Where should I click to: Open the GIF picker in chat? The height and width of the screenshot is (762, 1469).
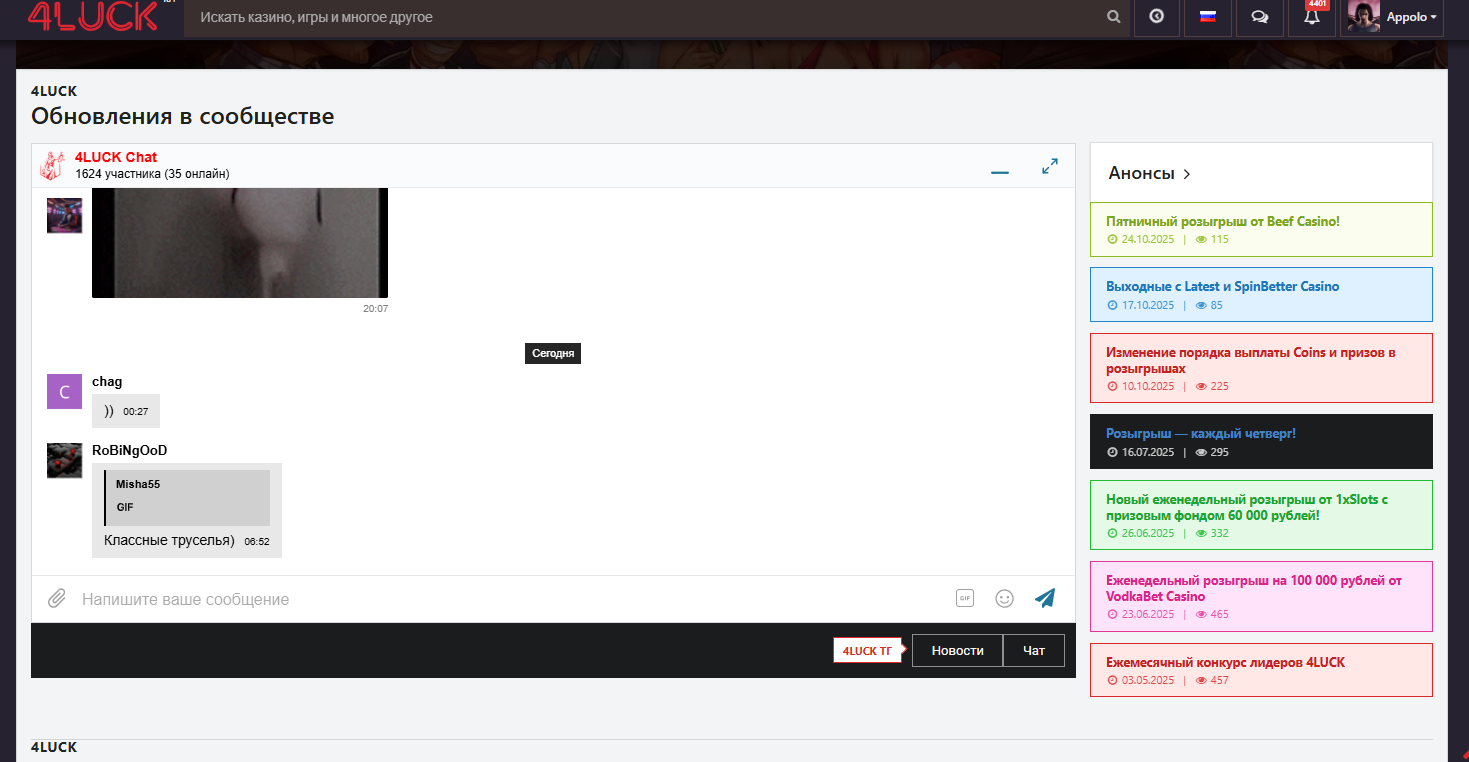pos(964,598)
